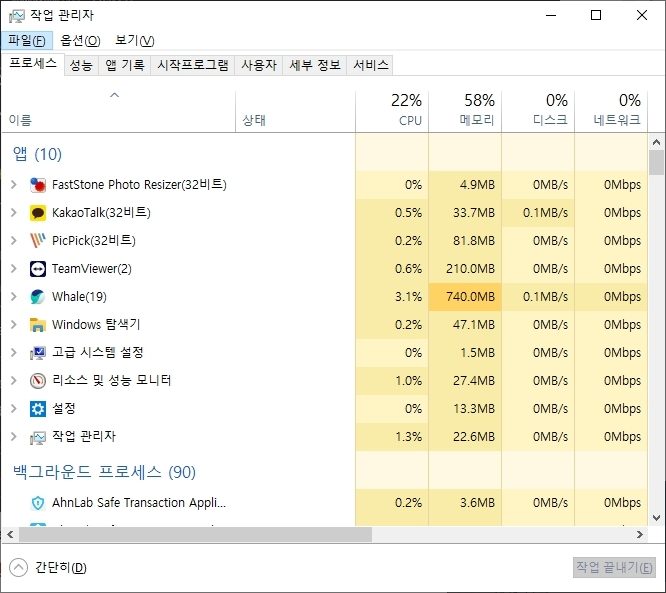Click the 작업 관리자 1.3% CPU cell
The width and height of the screenshot is (666, 593).
pyautogui.click(x=392, y=437)
